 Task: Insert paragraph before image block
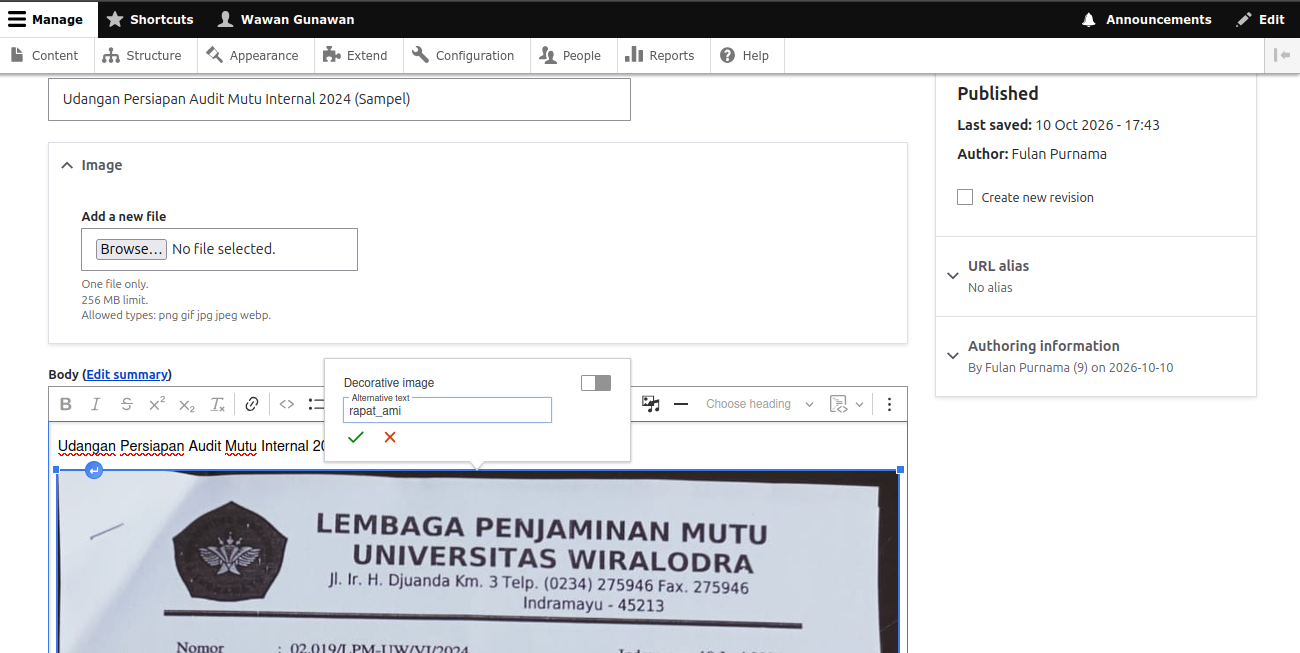pyautogui.click(x=94, y=470)
